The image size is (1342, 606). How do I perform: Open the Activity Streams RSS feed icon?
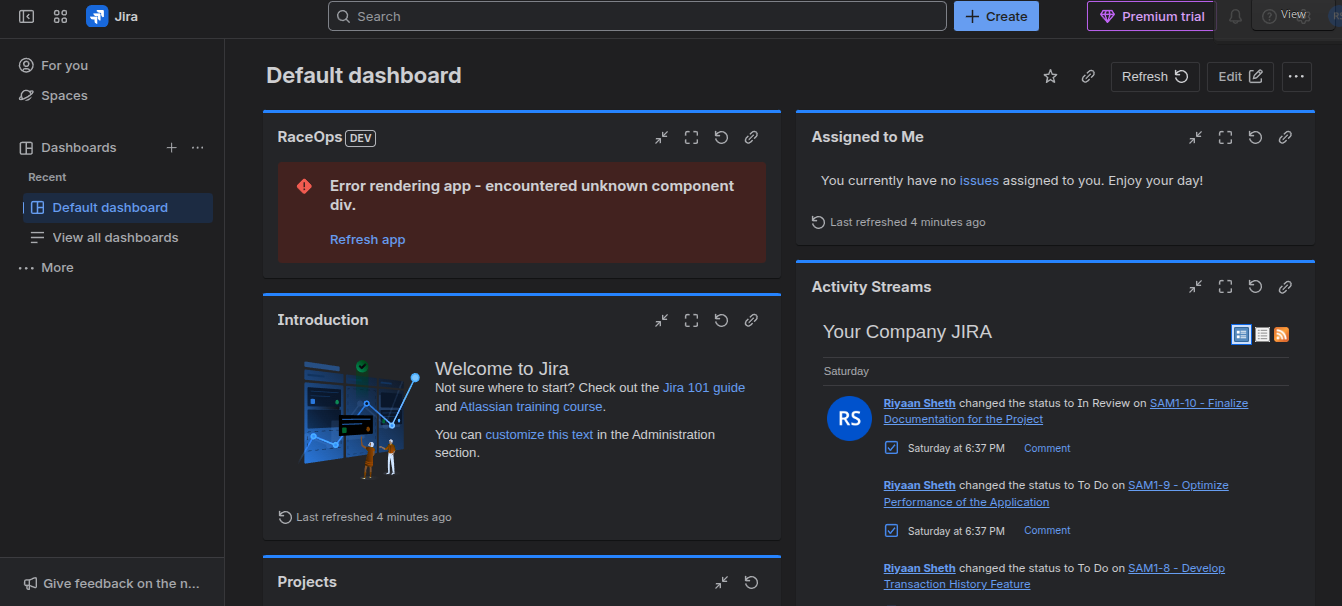(1281, 334)
